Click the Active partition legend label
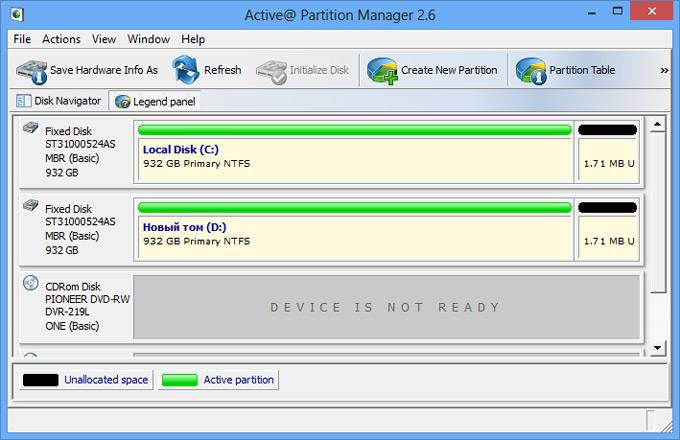 tap(239, 380)
